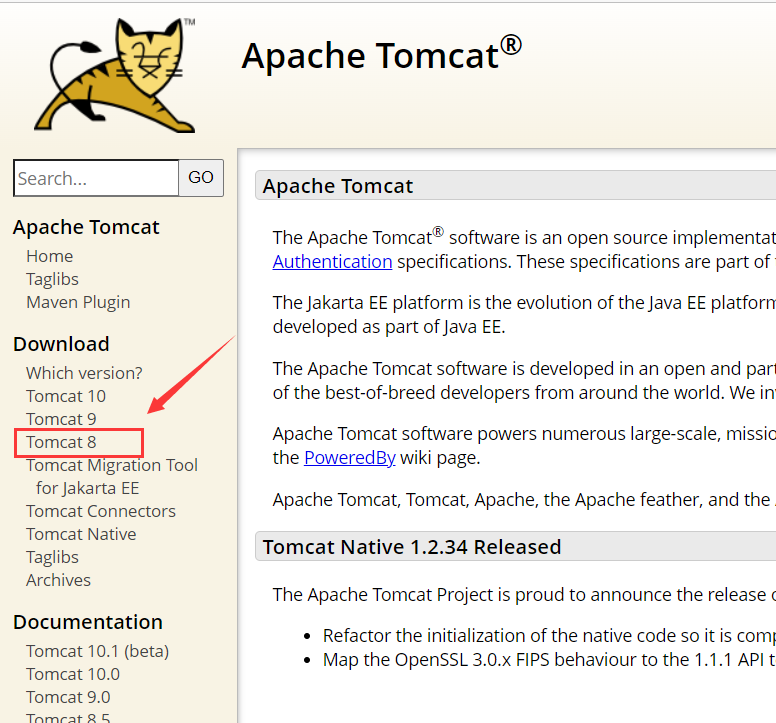Select Tomcat 10 download link

66,396
